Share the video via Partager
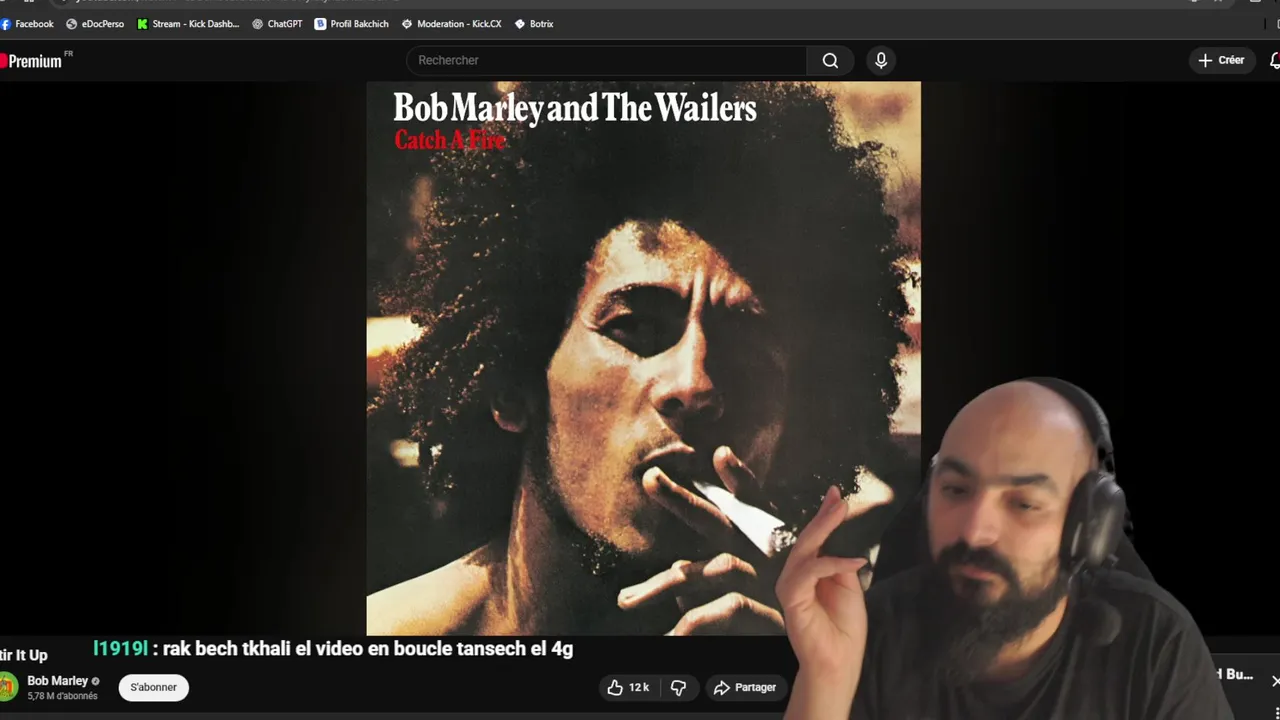The image size is (1280, 720). [x=745, y=687]
